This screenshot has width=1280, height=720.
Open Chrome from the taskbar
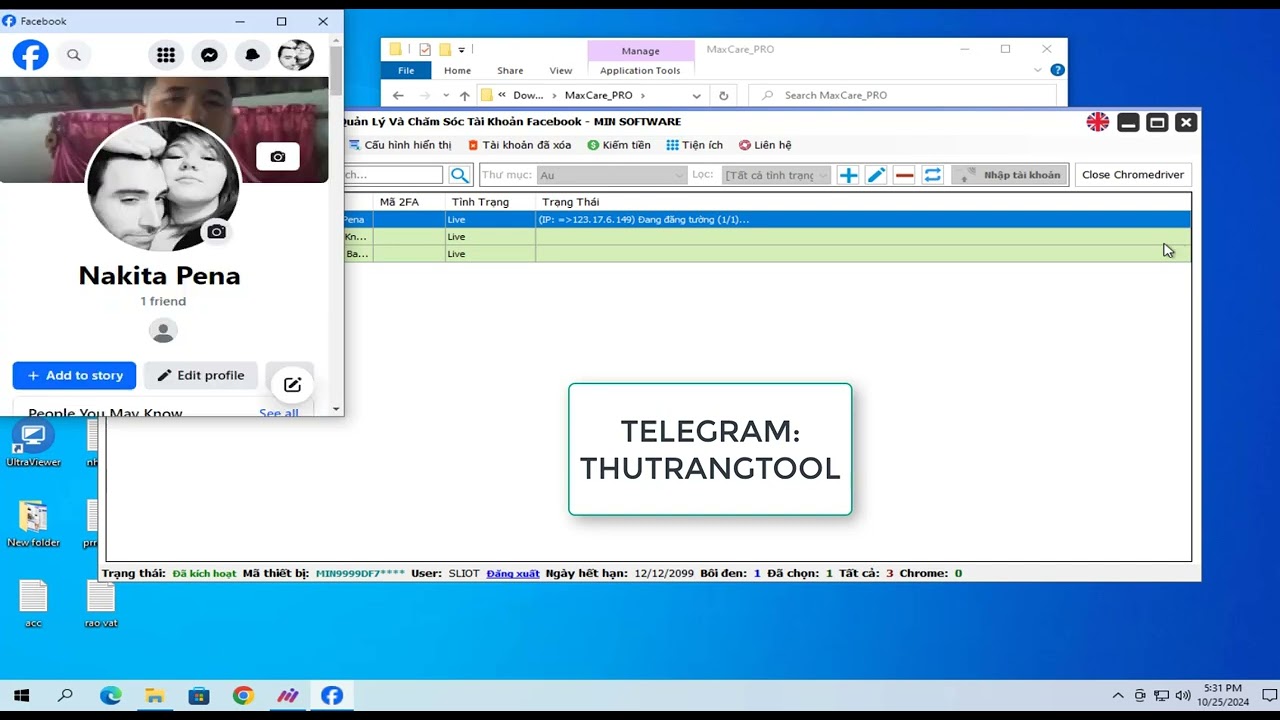click(x=243, y=696)
